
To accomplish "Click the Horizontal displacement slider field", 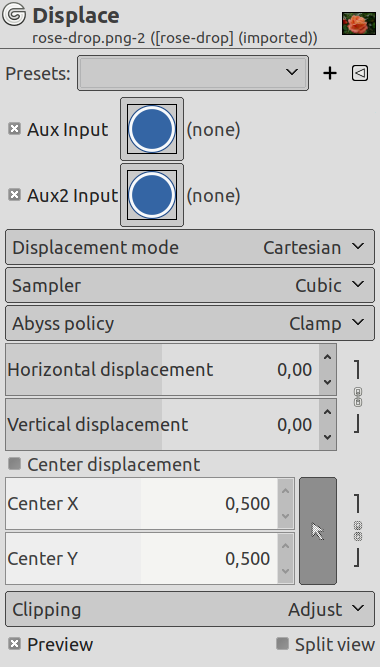I will coord(162,370).
